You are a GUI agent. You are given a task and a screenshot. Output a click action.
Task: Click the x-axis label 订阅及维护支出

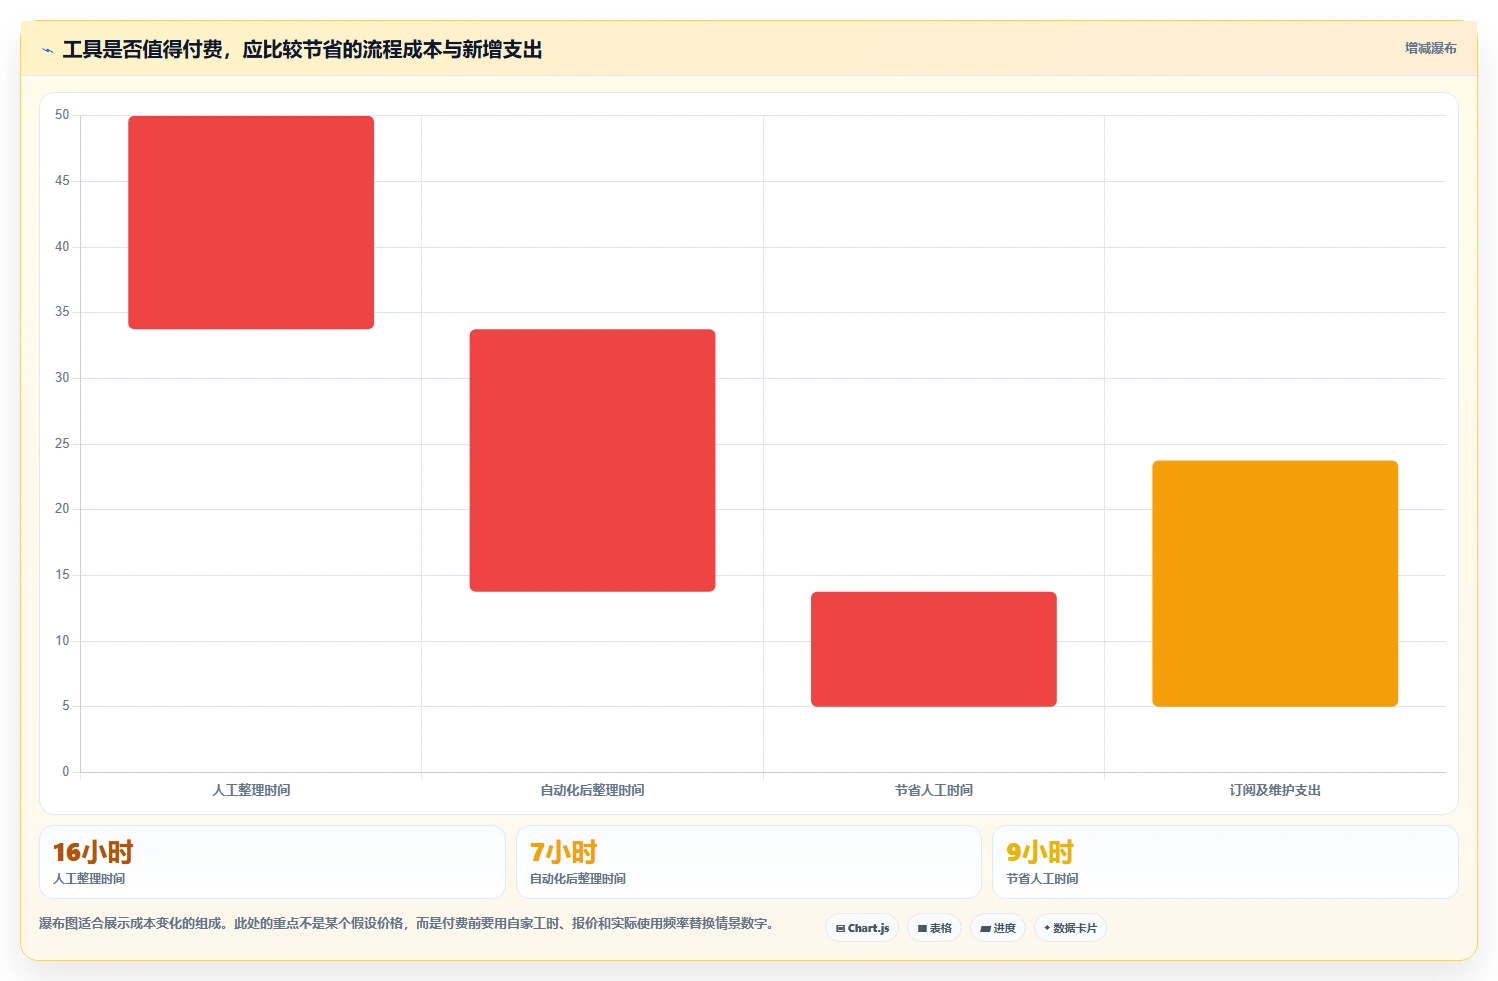click(1275, 790)
